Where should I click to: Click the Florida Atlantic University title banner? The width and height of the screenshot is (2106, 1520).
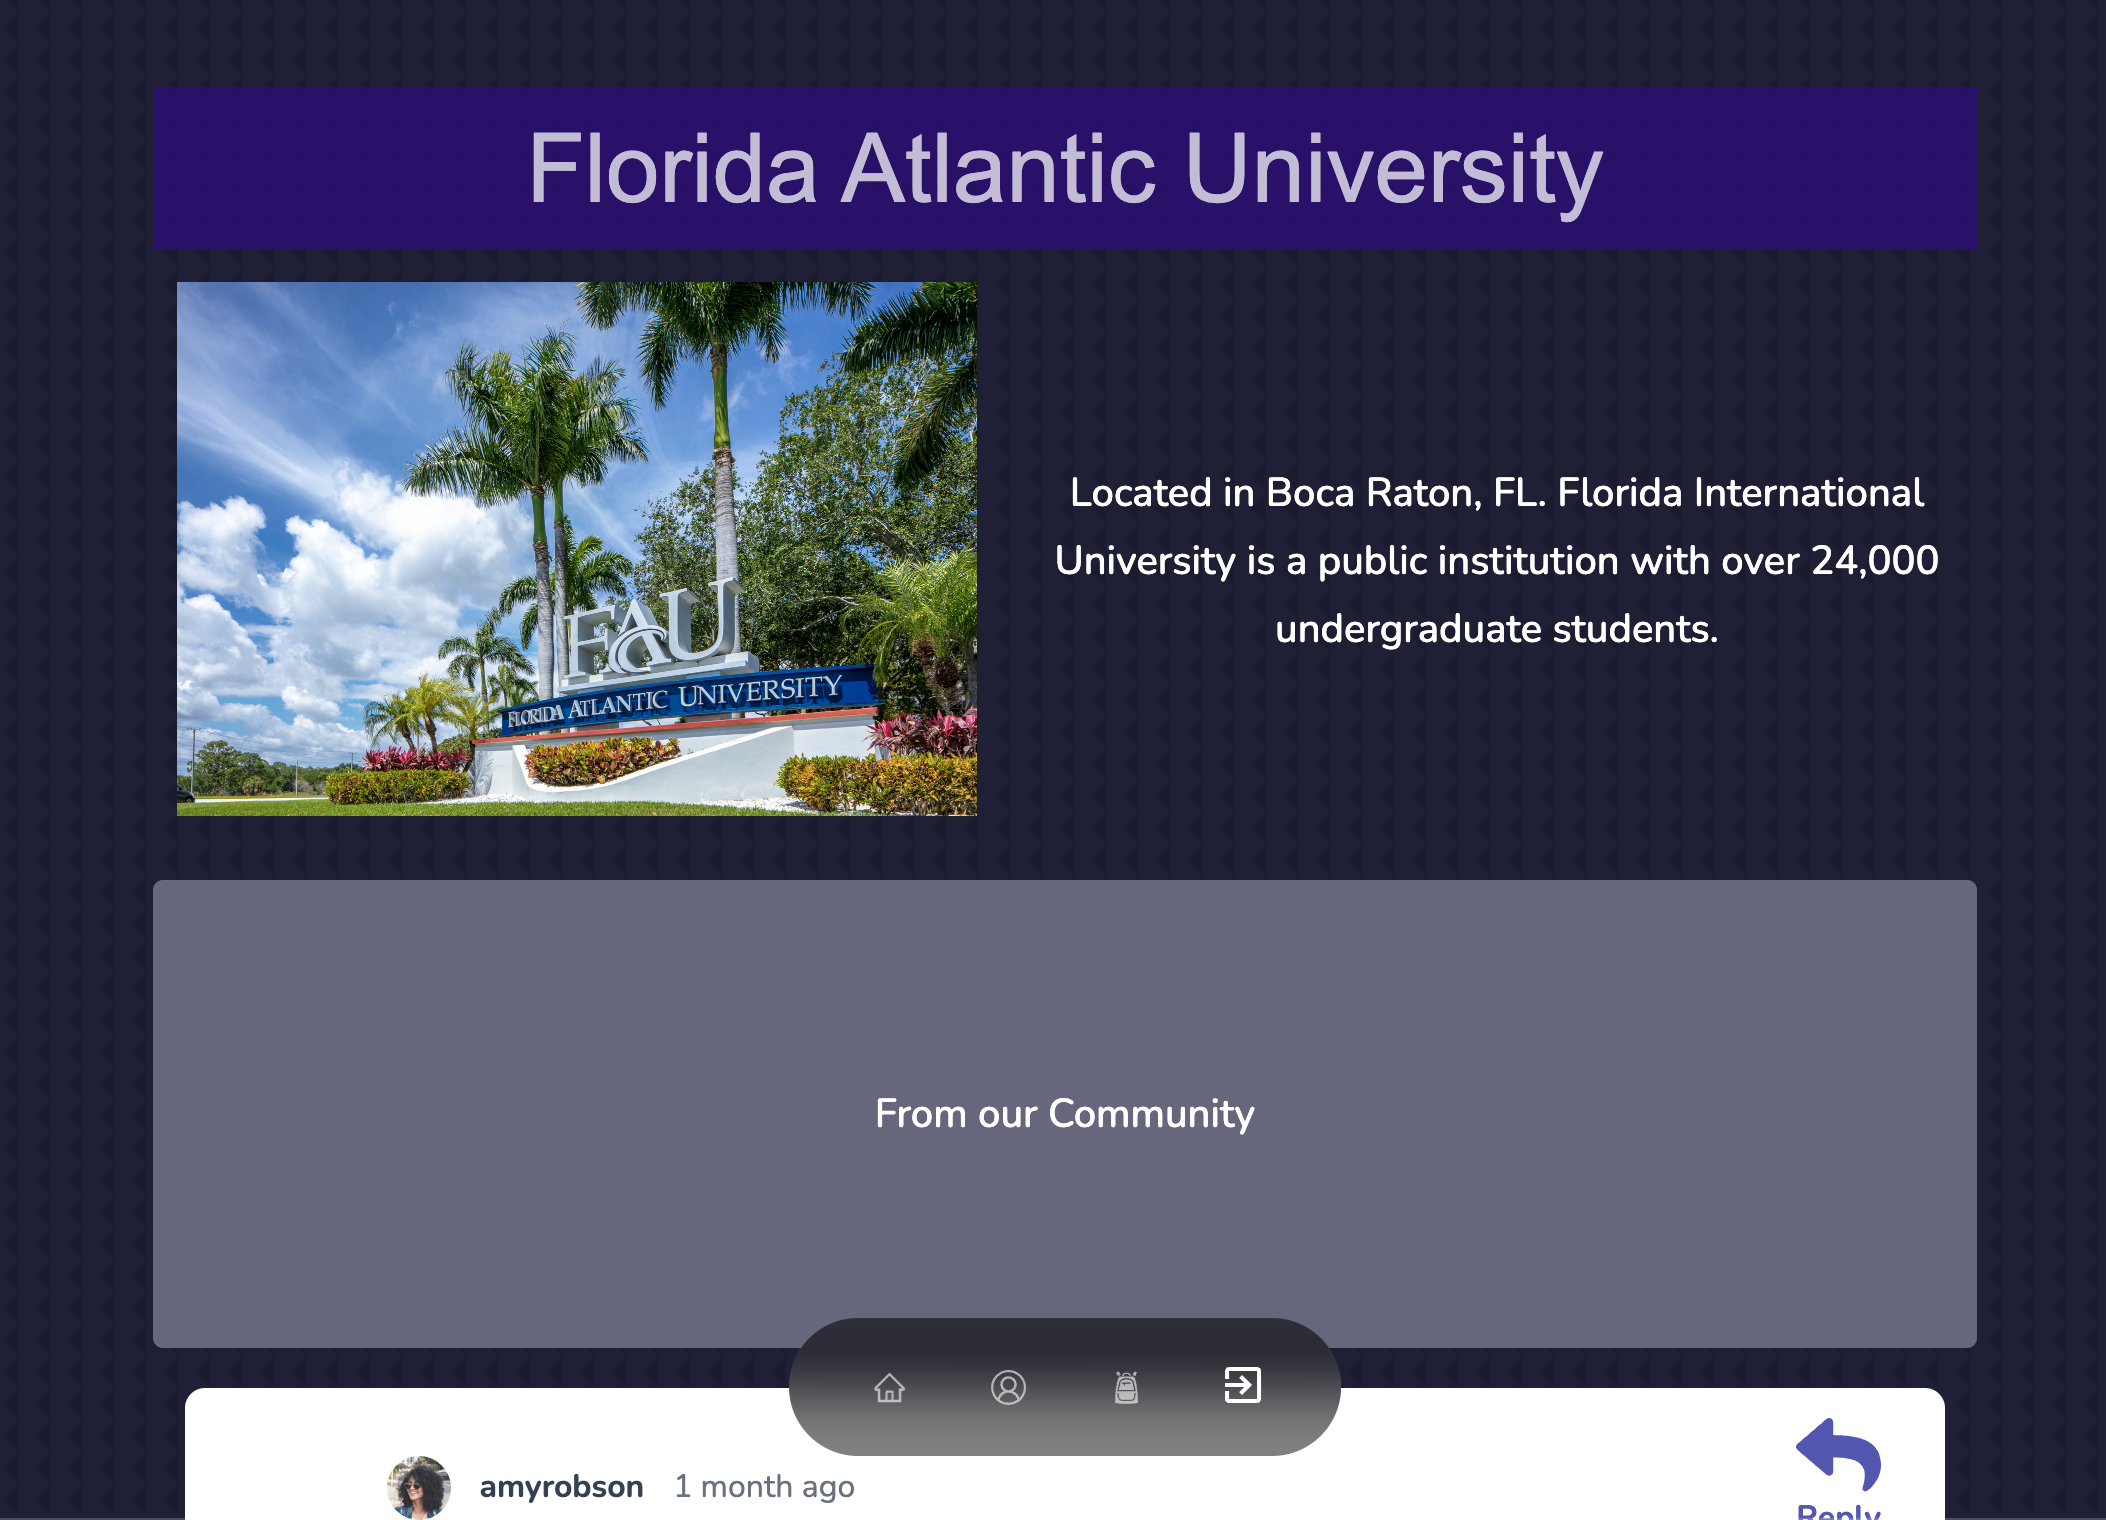click(x=1065, y=168)
